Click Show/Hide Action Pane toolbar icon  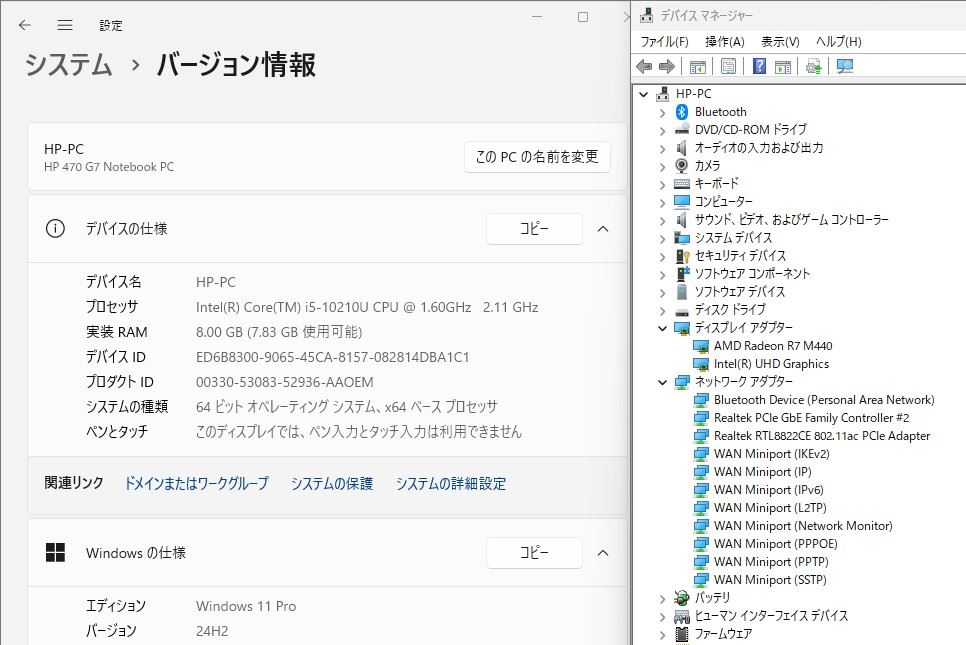pos(783,67)
